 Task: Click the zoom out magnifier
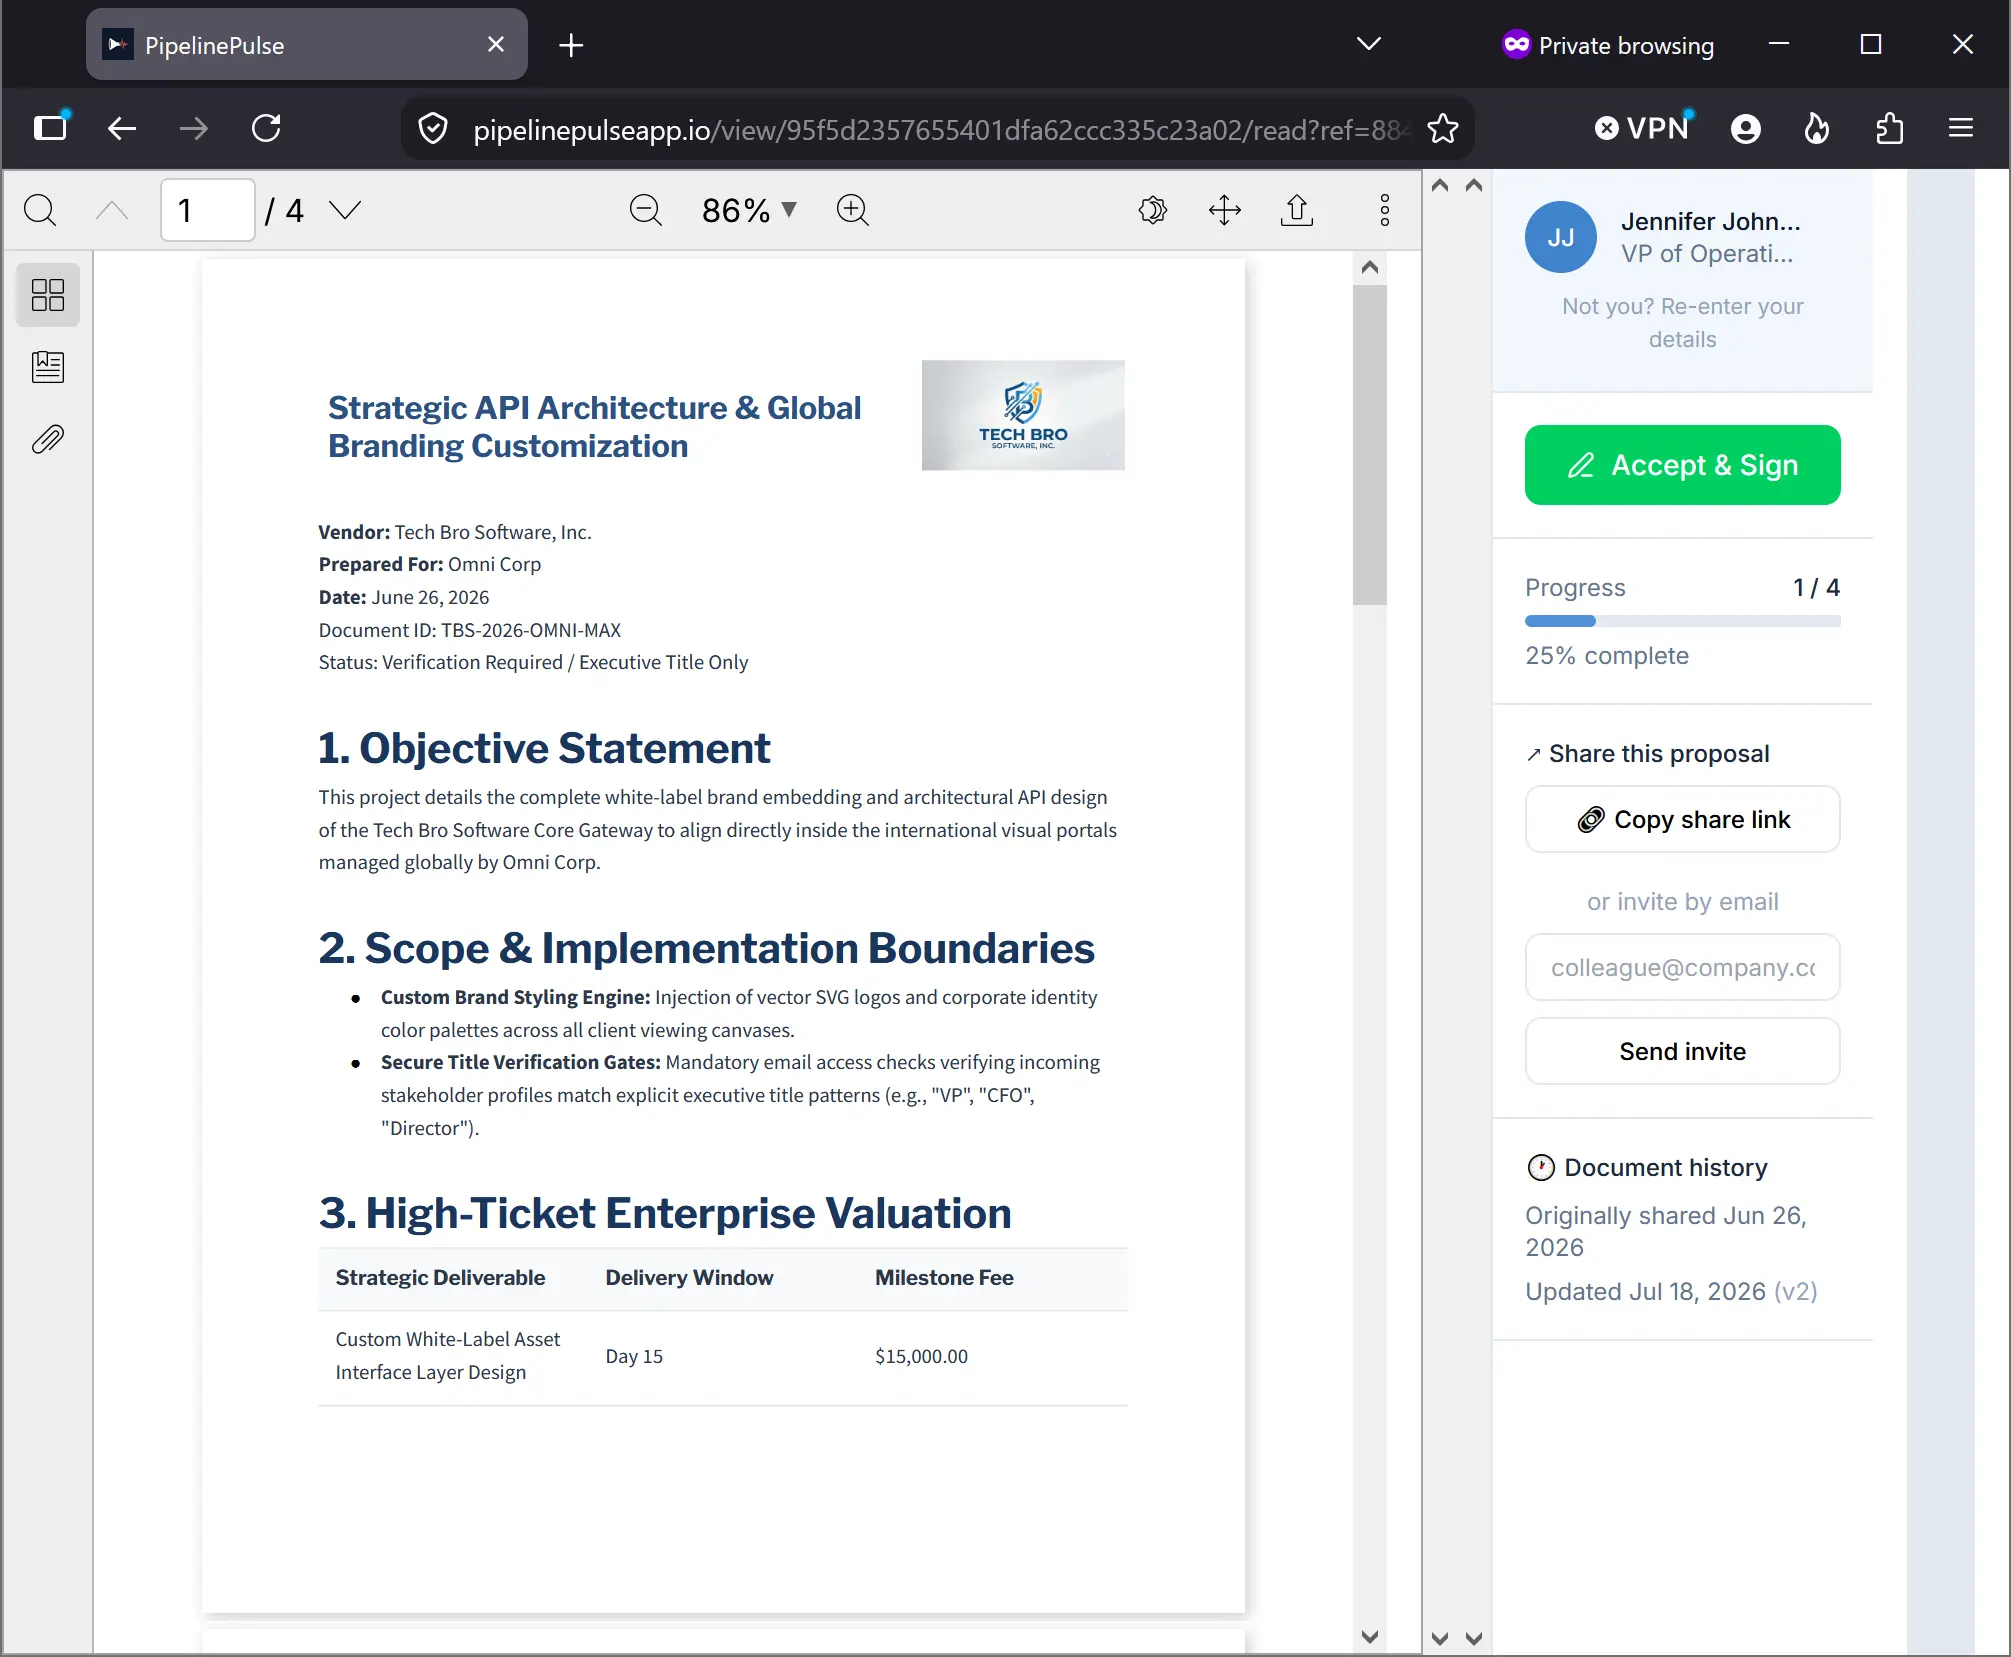(x=646, y=210)
